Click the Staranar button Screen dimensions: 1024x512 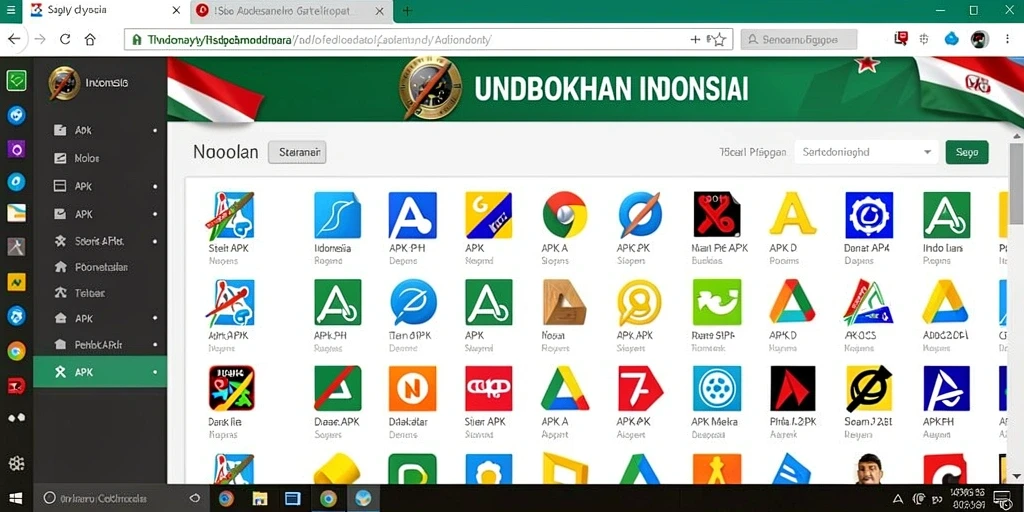297,152
